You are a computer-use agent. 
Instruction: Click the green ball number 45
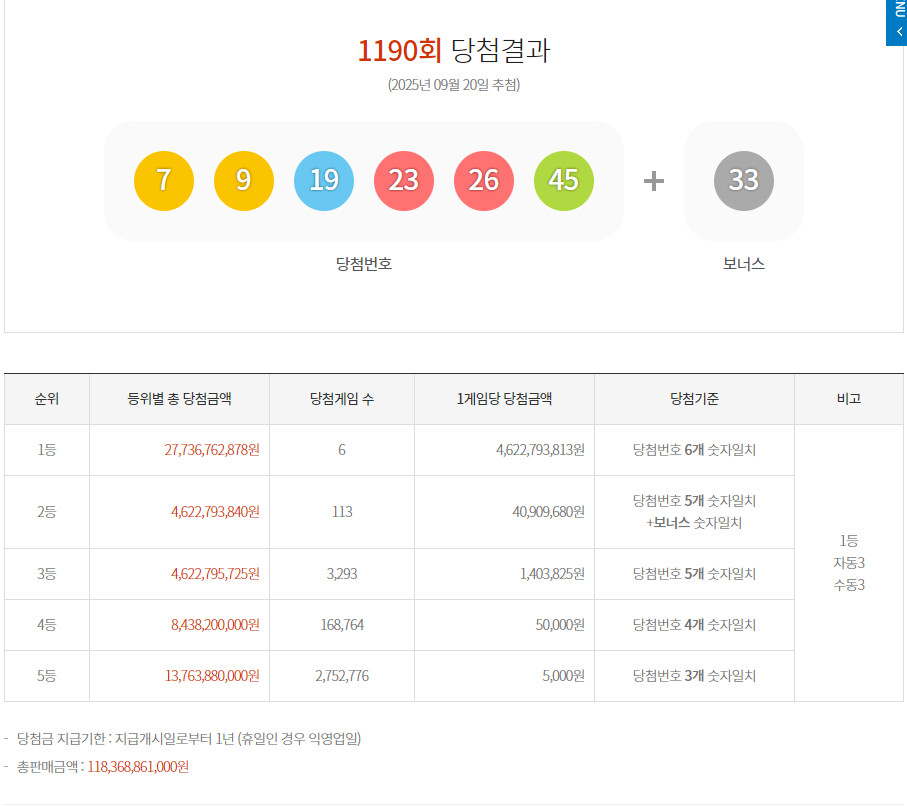click(564, 180)
